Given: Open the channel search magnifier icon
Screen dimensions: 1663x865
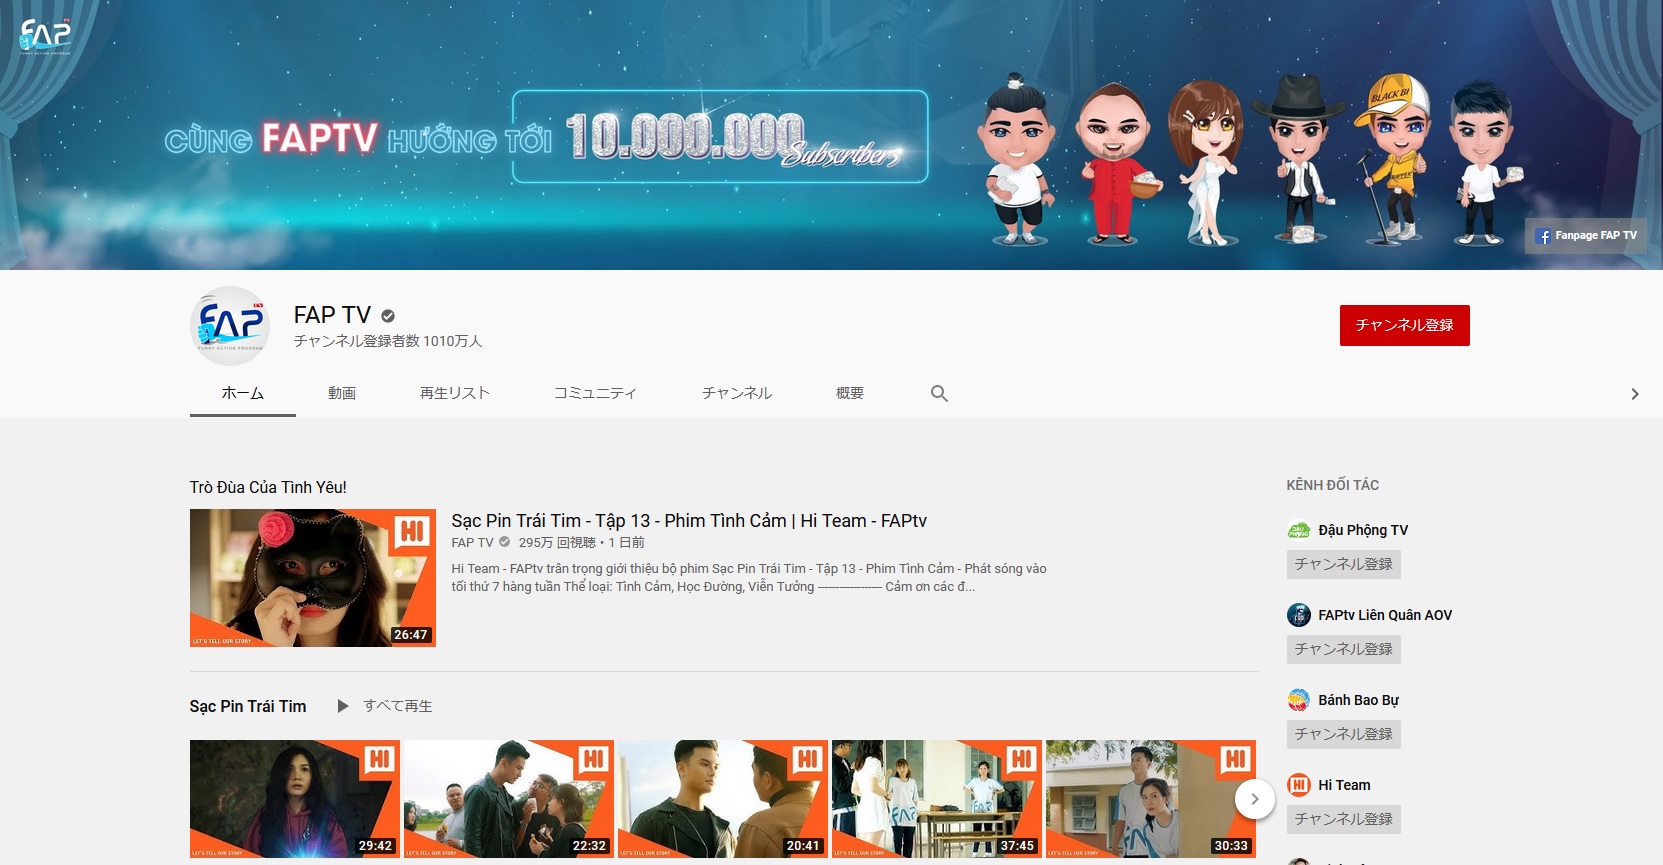Looking at the screenshot, I should coord(939,393).
